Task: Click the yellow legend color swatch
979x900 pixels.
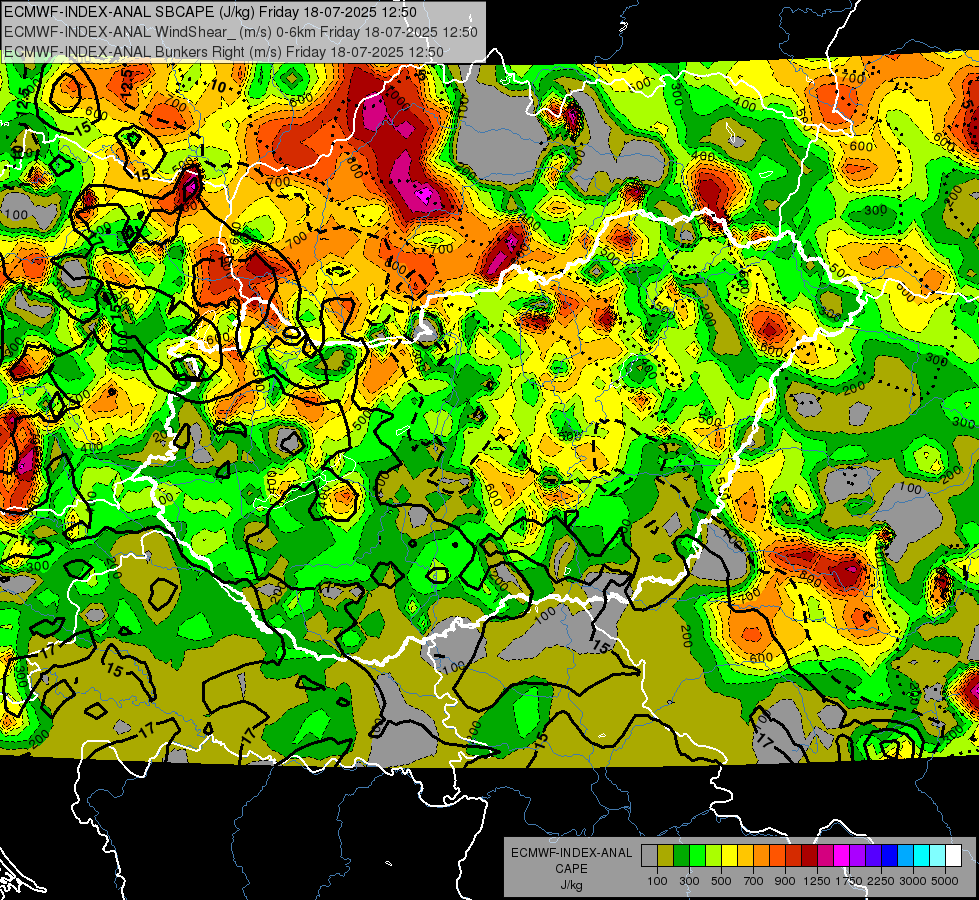Action: coord(729,855)
